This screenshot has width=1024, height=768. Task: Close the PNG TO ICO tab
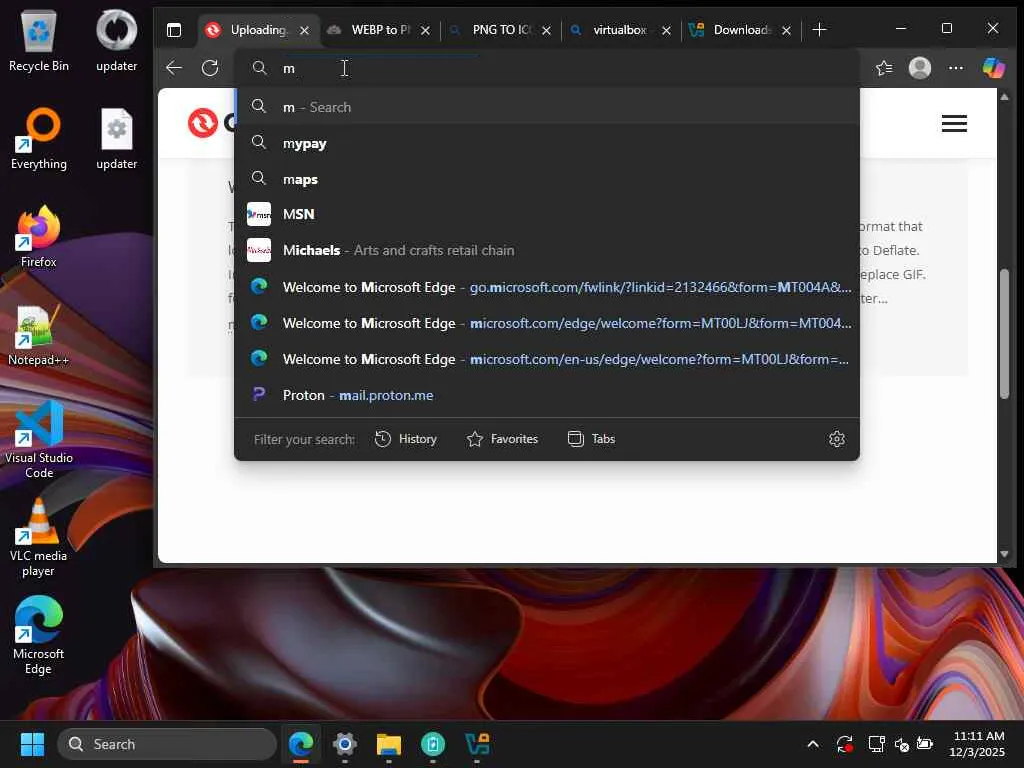546,30
